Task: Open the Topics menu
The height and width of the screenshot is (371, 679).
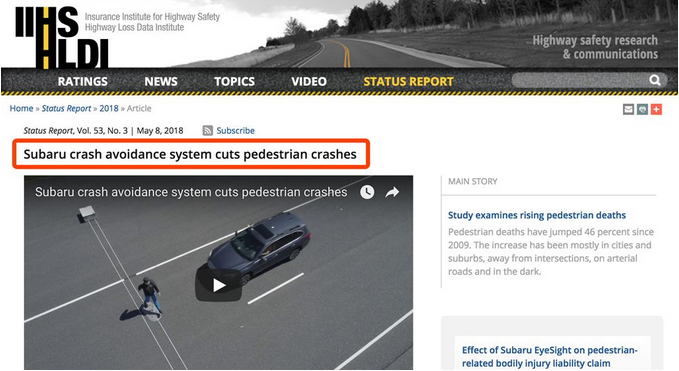Action: point(234,81)
